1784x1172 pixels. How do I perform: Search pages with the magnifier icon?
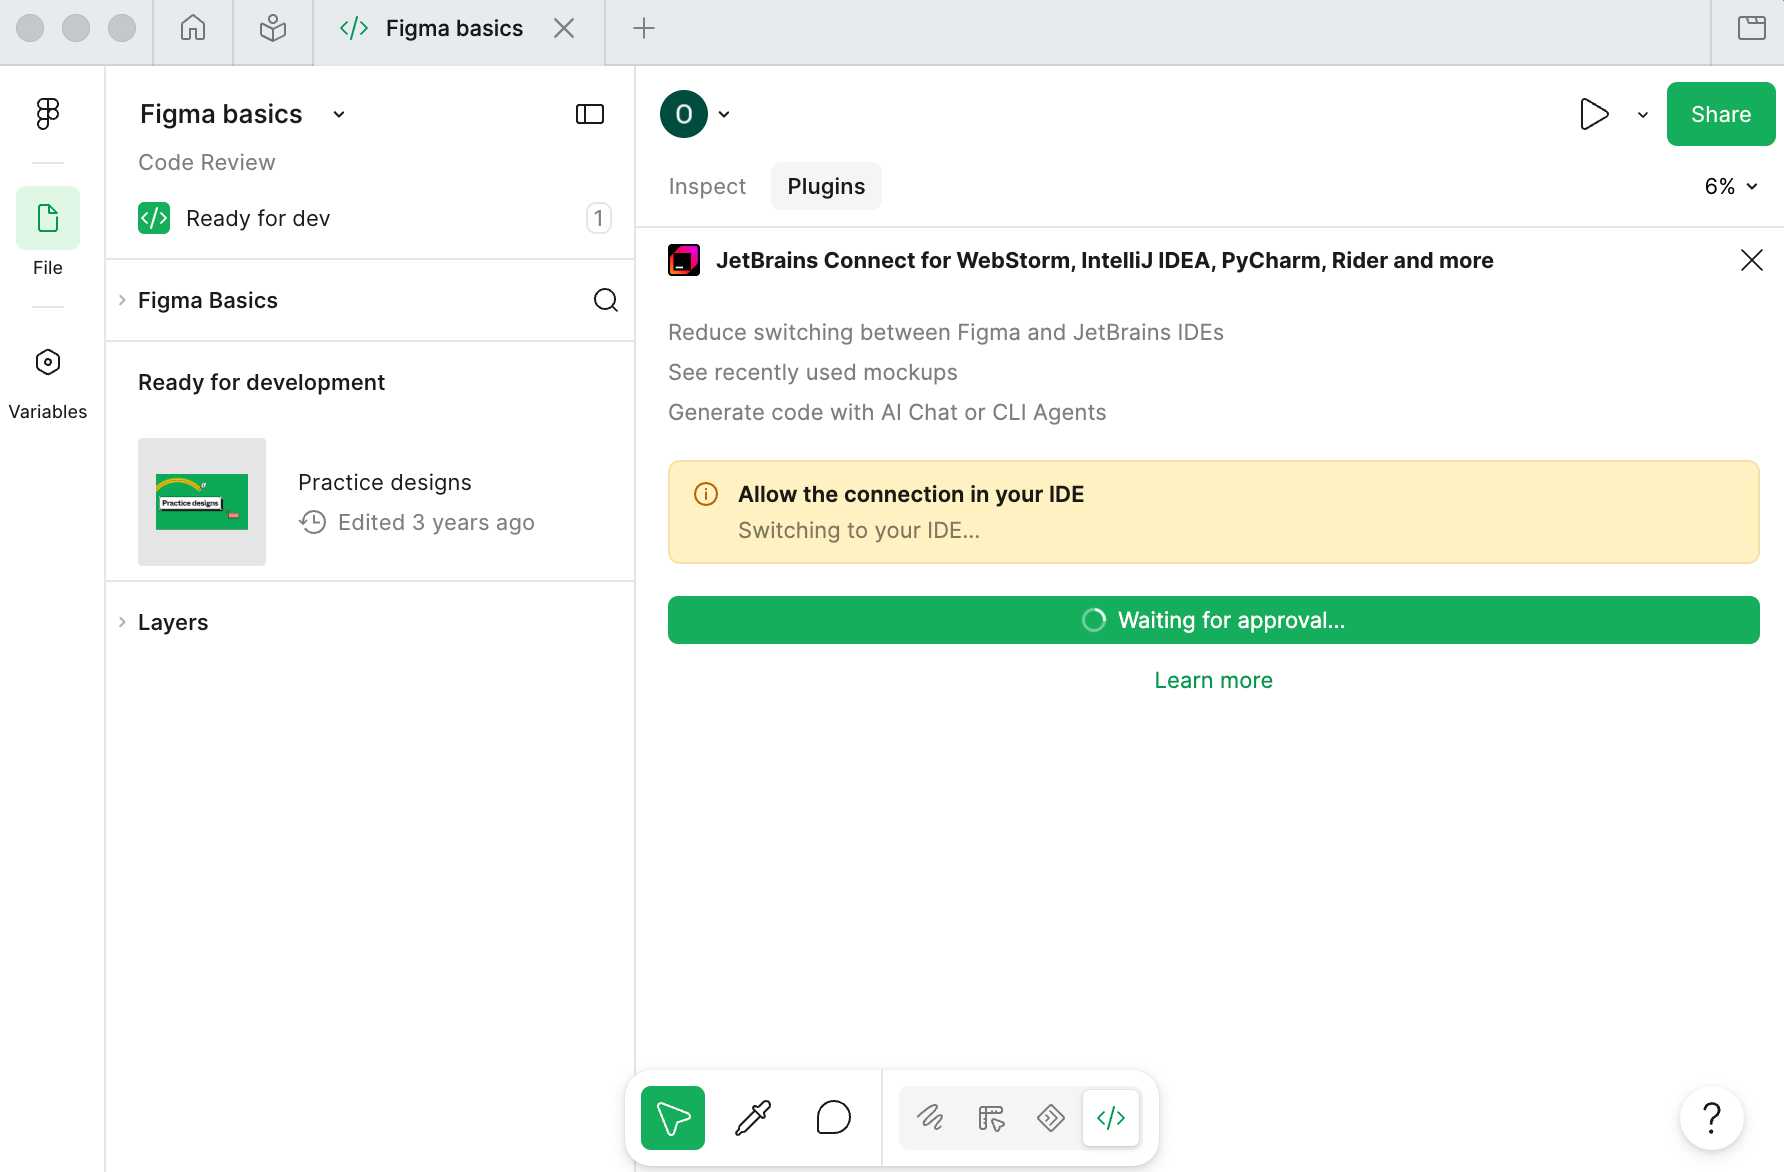[x=606, y=300]
